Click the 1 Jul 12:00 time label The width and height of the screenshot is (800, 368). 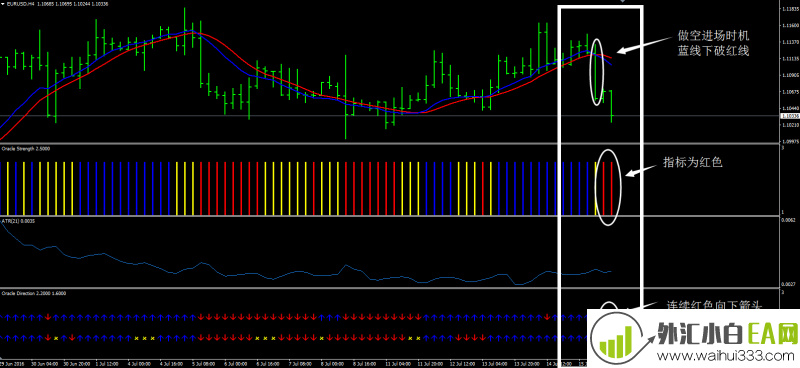107,364
